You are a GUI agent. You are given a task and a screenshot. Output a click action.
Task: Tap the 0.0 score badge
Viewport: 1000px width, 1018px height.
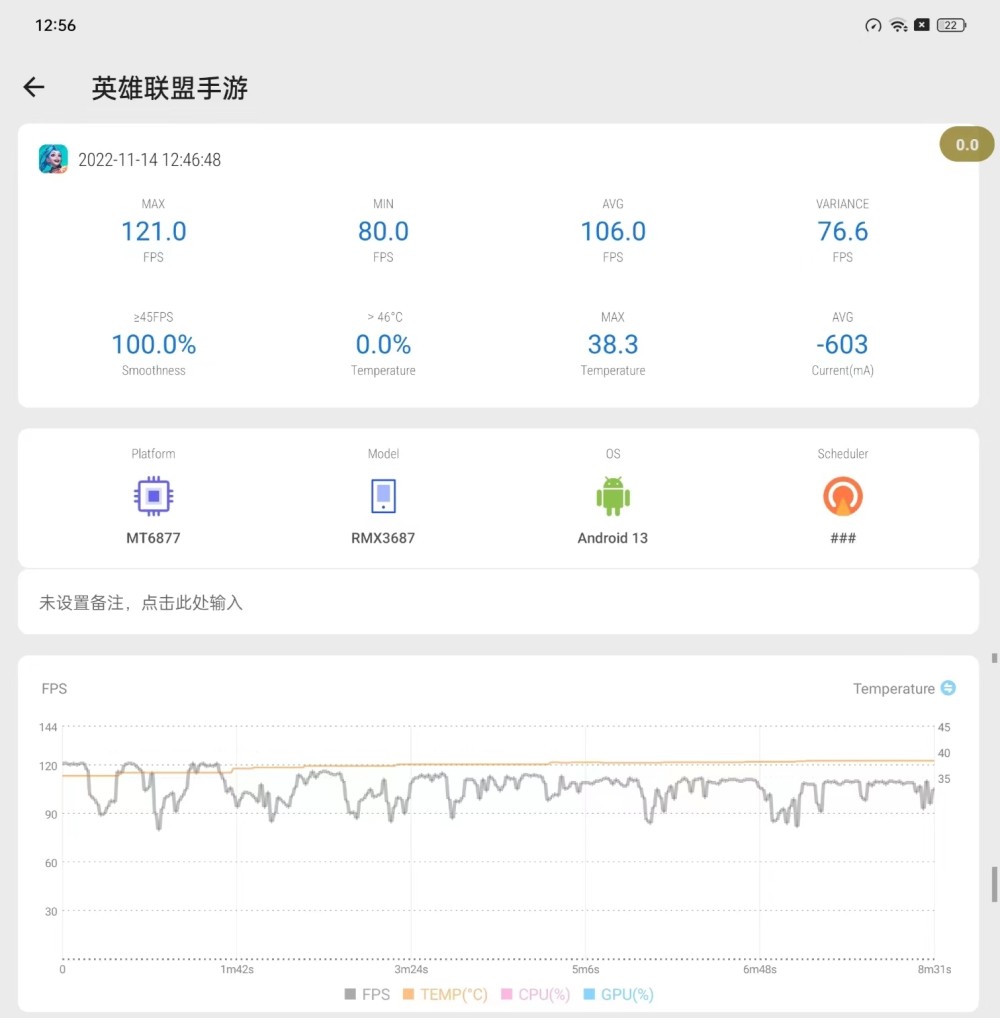(x=966, y=145)
